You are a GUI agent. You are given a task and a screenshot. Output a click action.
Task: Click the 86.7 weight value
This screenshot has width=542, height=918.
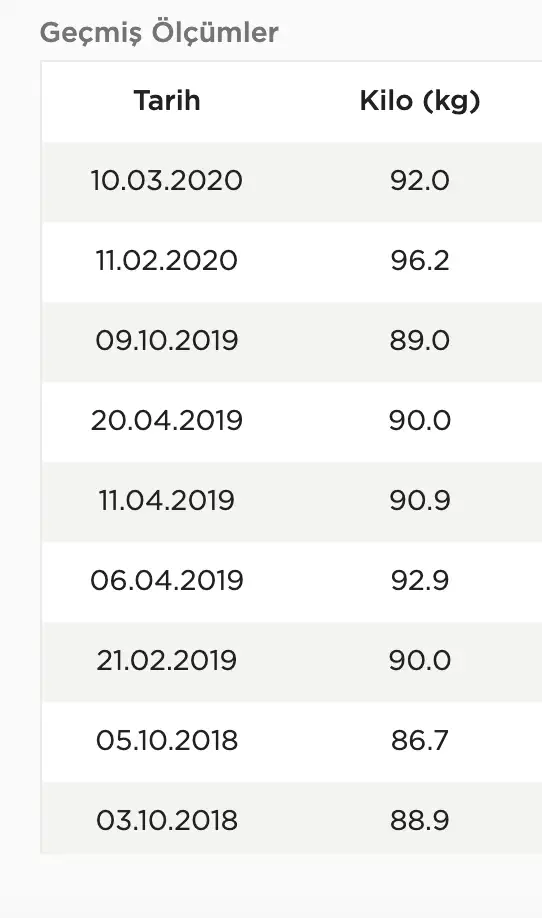pos(420,741)
